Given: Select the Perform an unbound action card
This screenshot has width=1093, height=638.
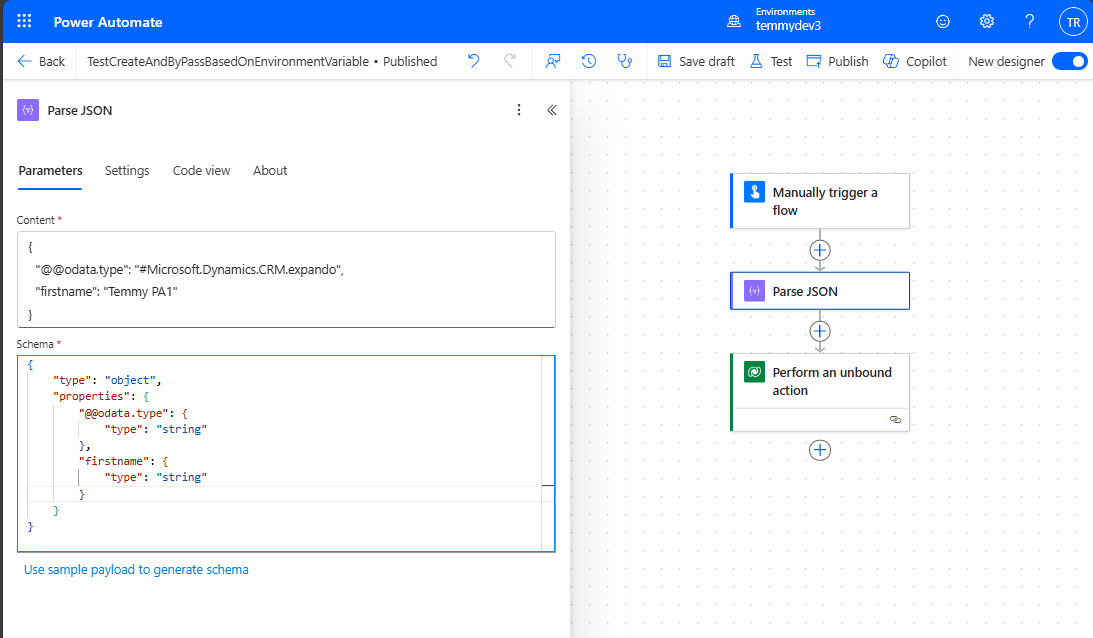Looking at the screenshot, I should coord(820,392).
